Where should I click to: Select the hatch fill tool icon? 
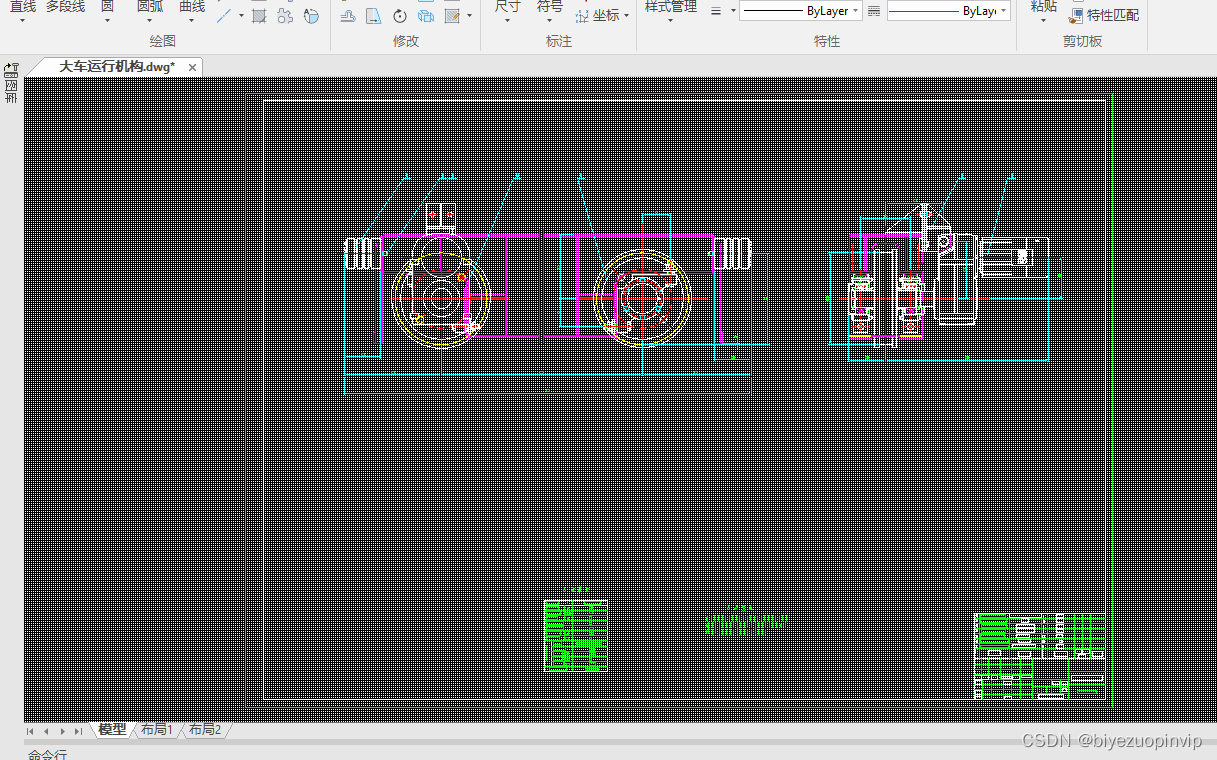point(259,16)
